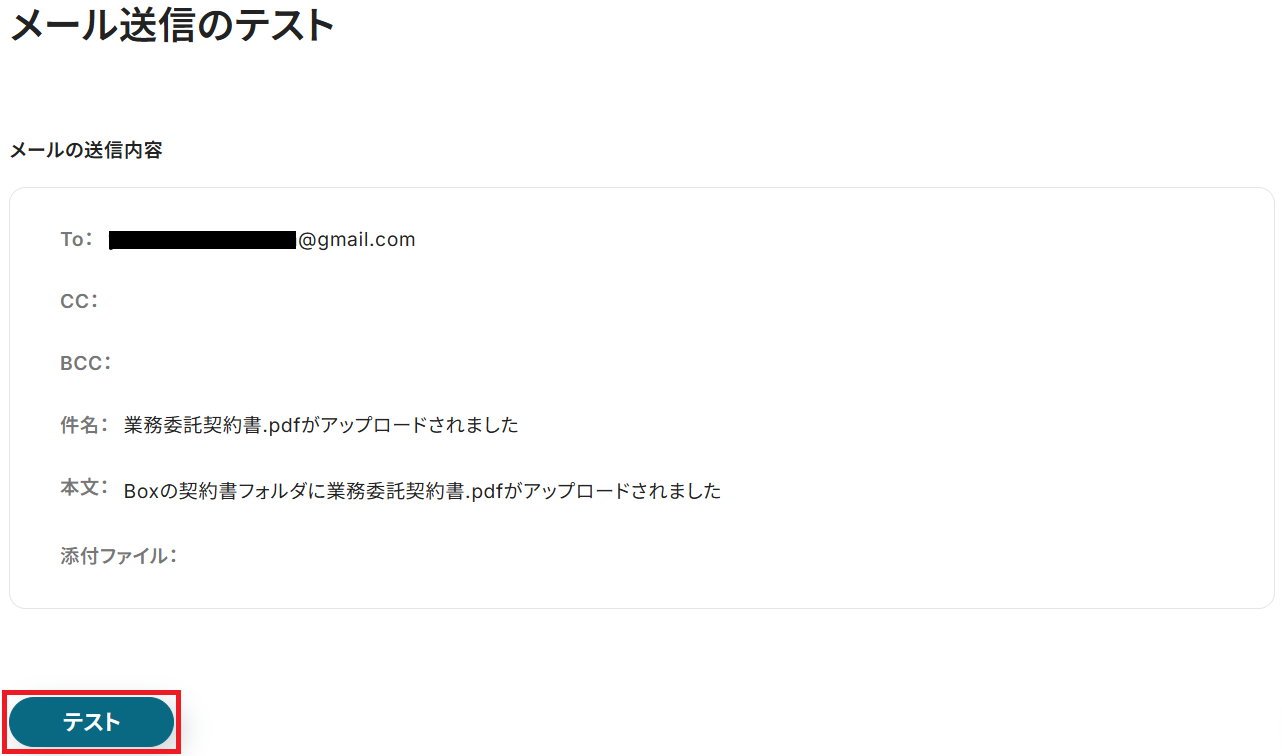Click the 添付ファイル: label
1282x756 pixels.
point(119,556)
